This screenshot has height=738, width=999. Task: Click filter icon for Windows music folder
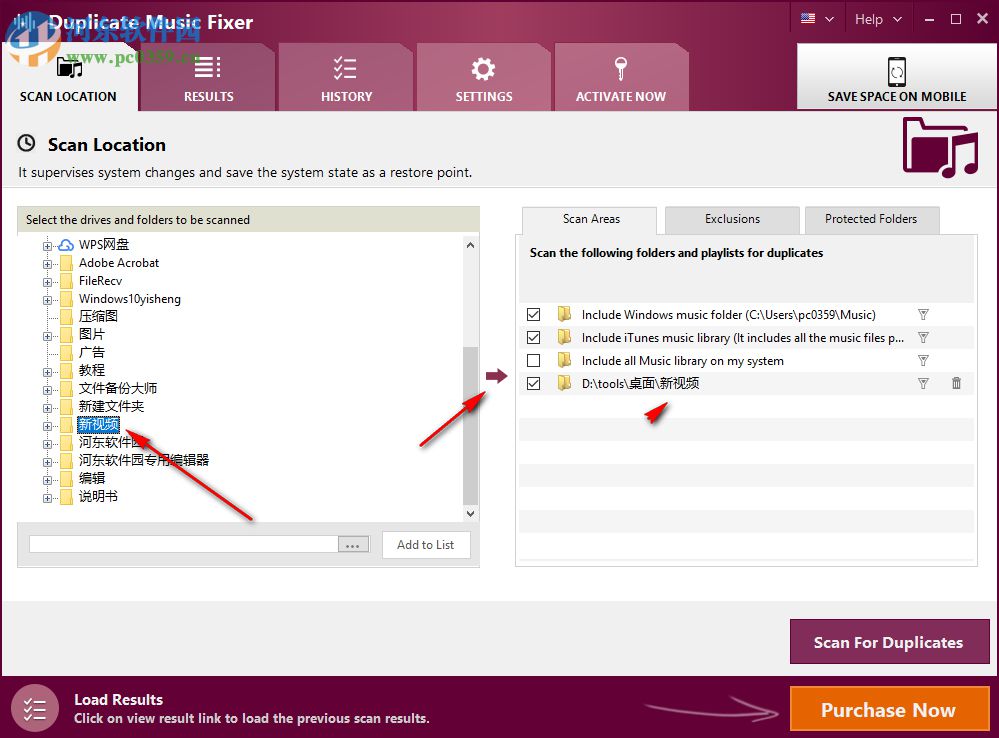(x=923, y=314)
